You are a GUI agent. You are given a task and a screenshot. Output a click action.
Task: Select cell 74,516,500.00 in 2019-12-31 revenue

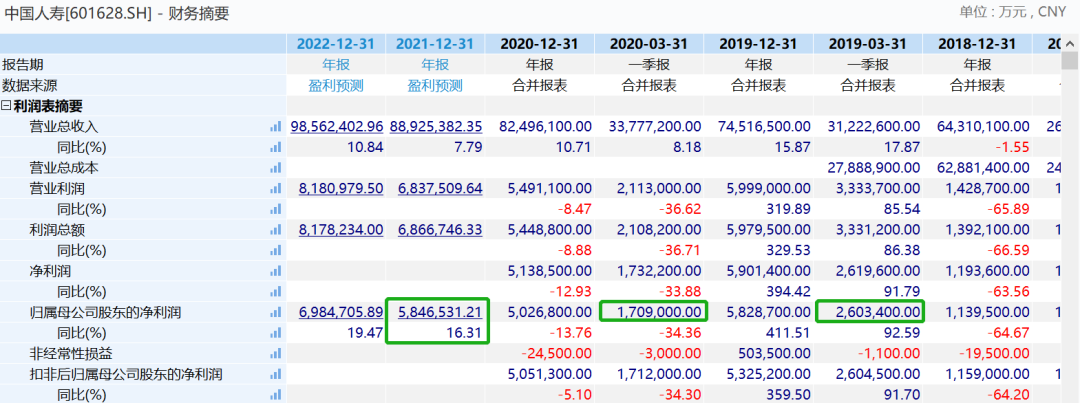765,127
